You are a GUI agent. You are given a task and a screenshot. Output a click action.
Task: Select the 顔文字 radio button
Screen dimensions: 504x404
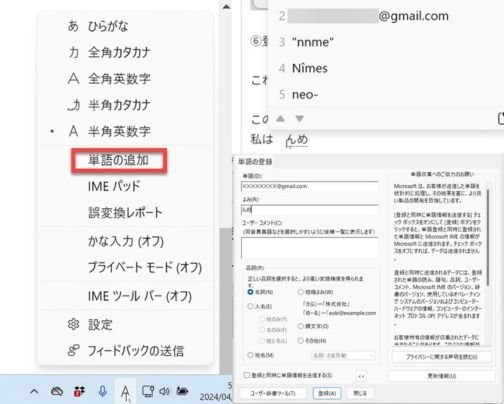coord(301,326)
